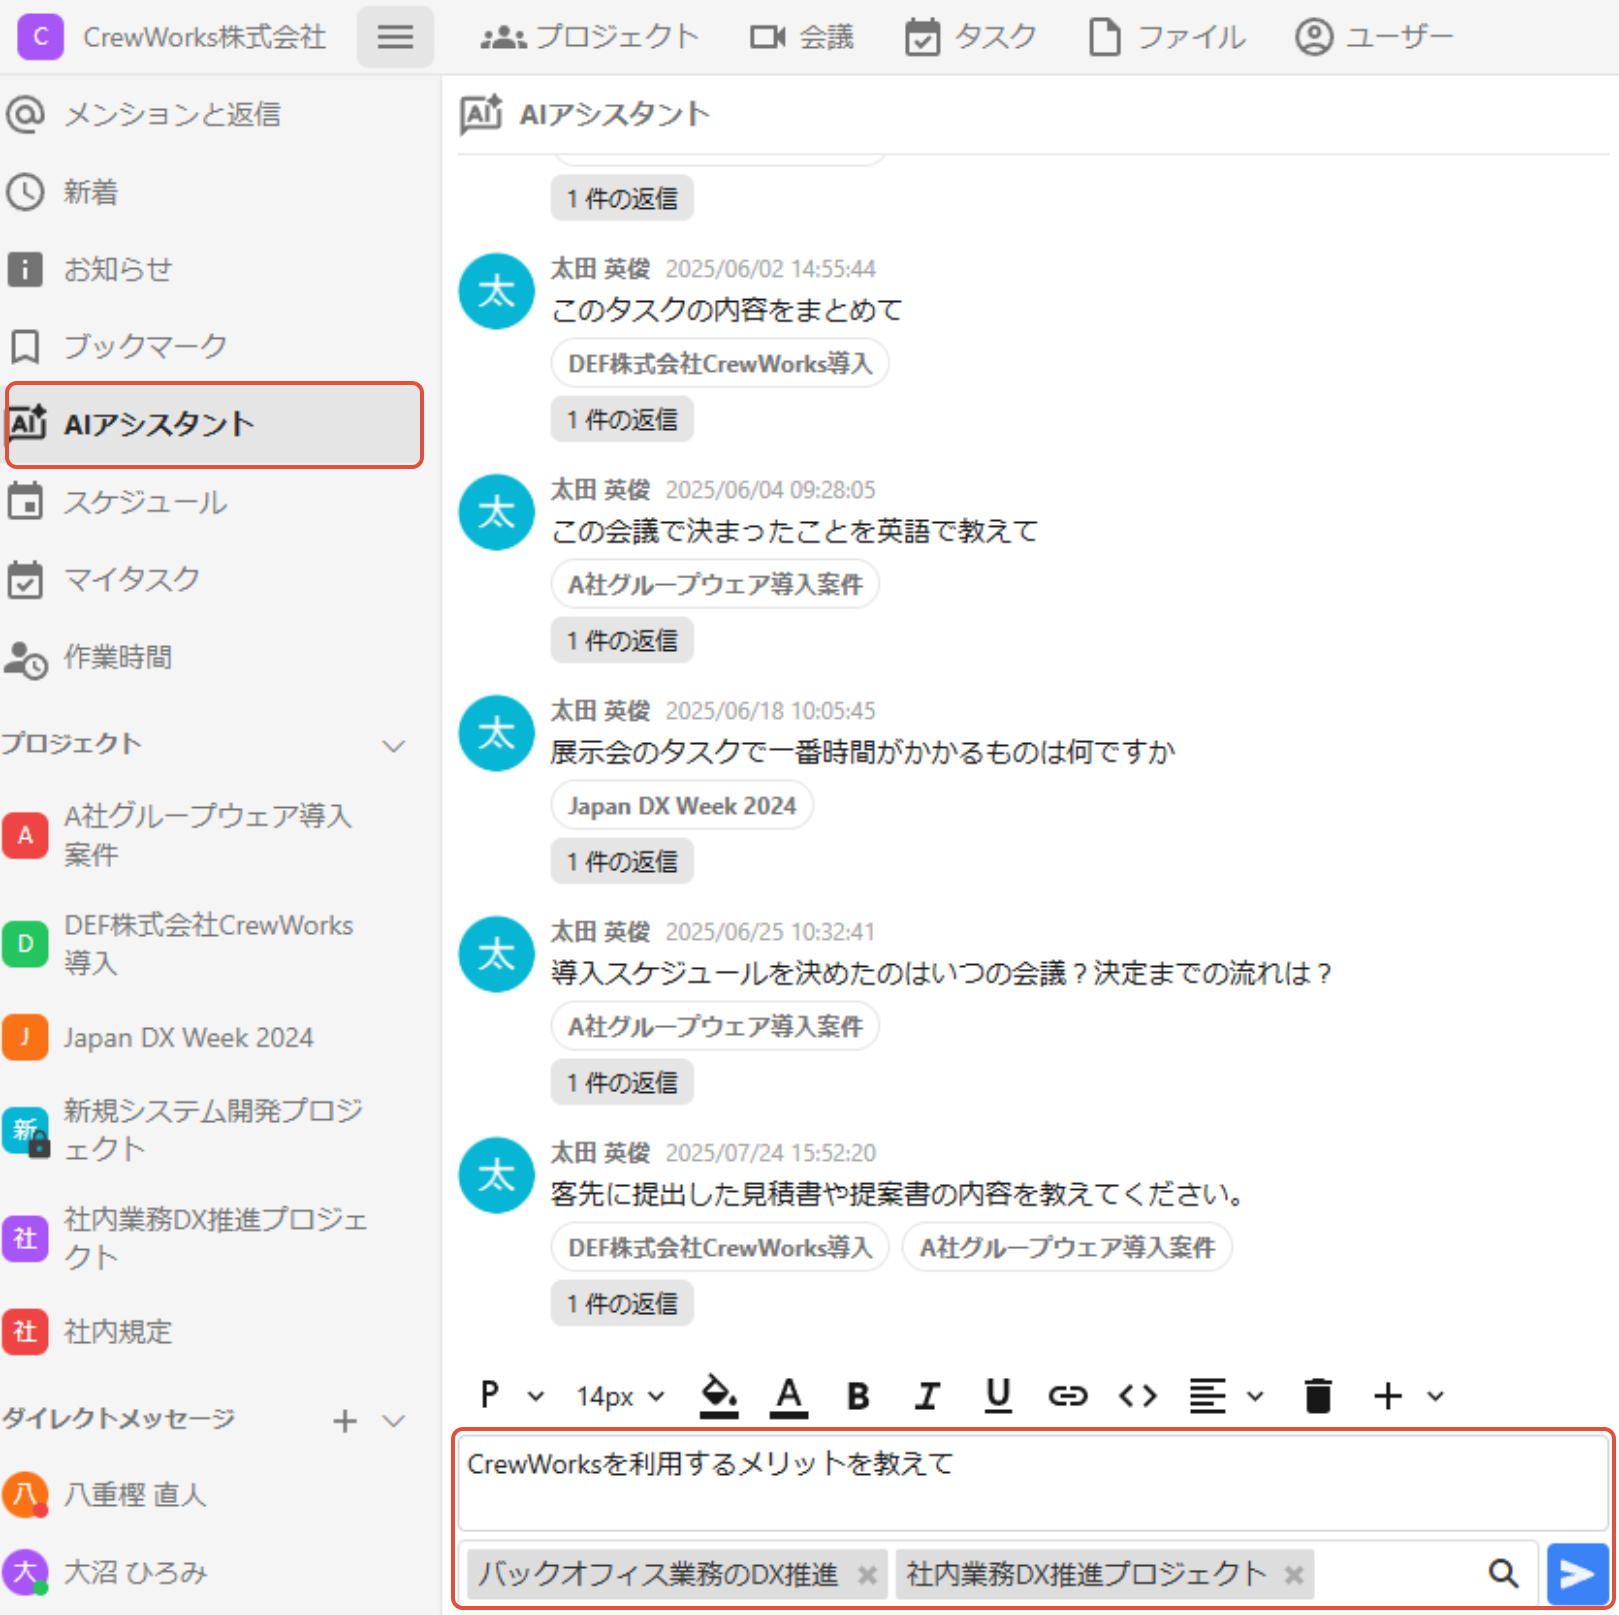Click the AIアシスタント header icon

481,114
